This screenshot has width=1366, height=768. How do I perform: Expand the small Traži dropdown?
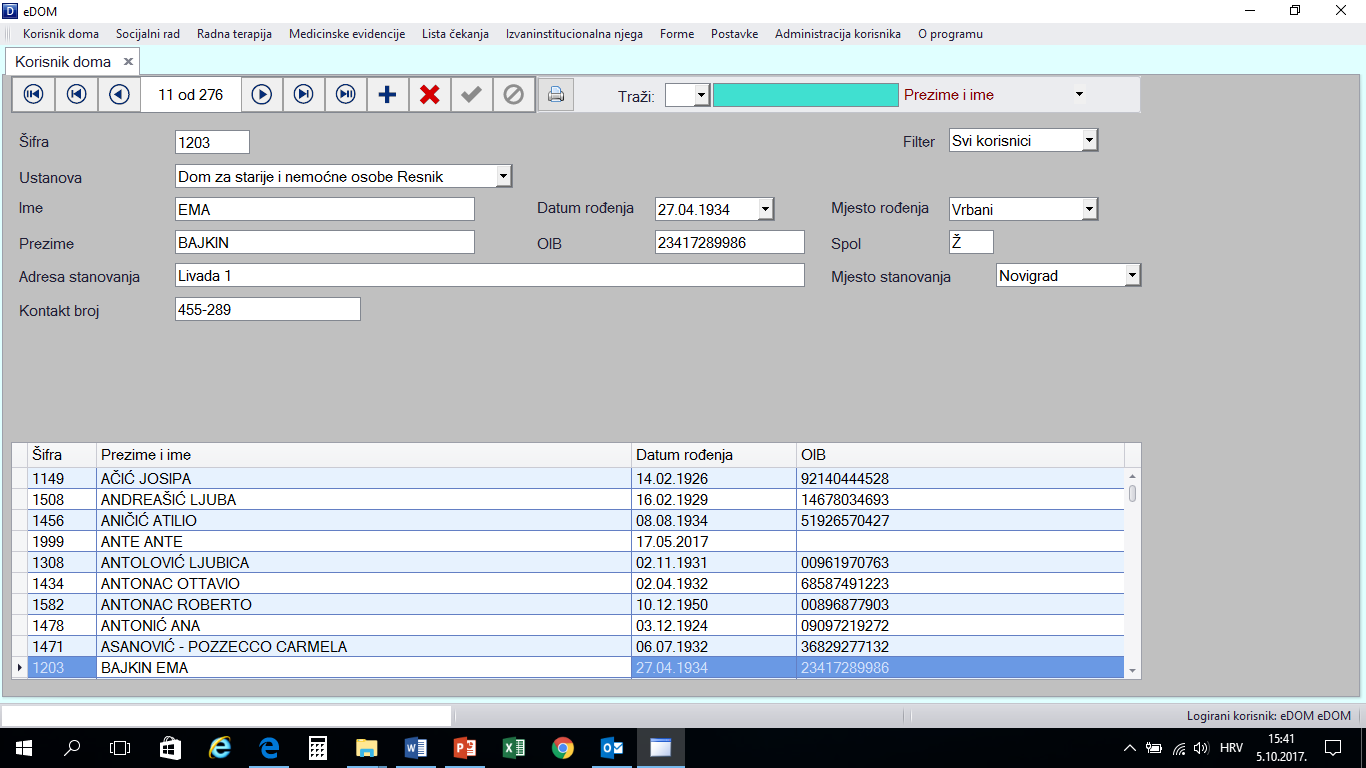701,95
